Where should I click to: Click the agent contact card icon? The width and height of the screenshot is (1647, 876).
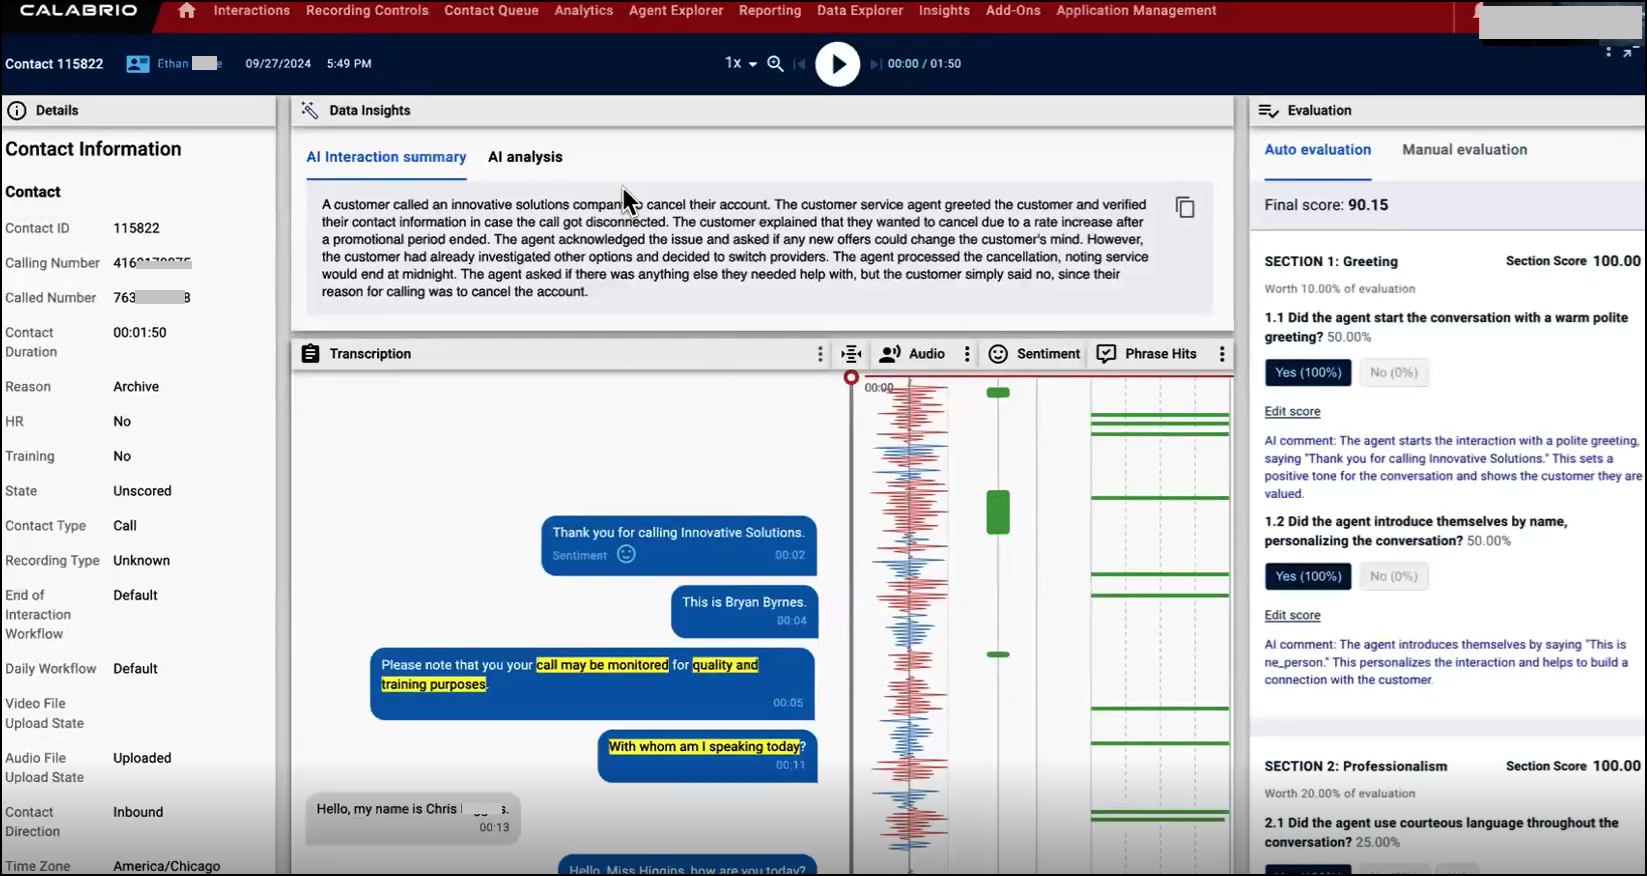click(138, 64)
